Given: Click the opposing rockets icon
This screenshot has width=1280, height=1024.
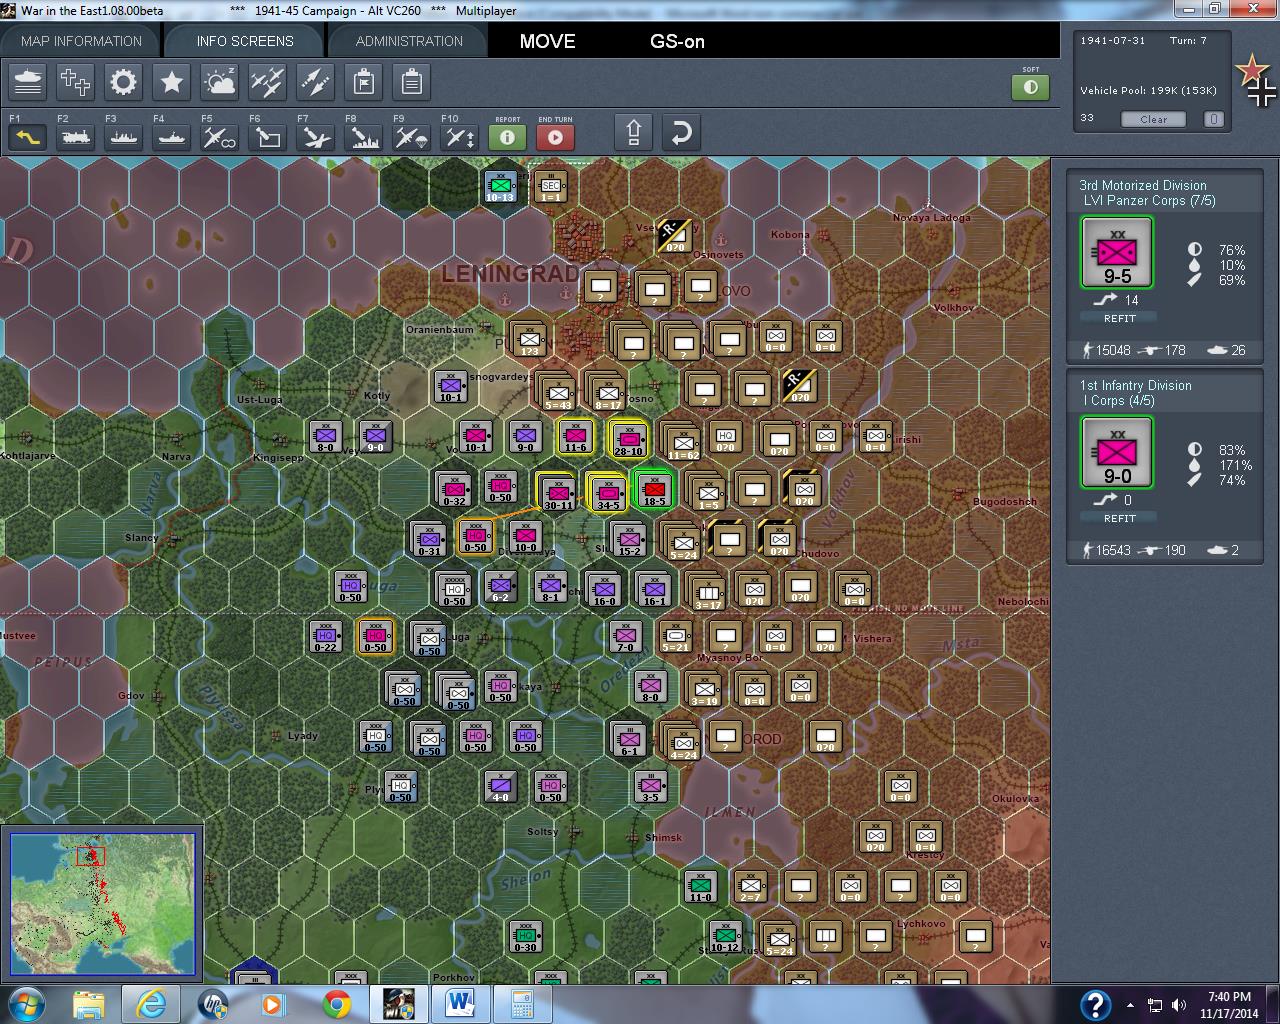Looking at the screenshot, I should [316, 82].
